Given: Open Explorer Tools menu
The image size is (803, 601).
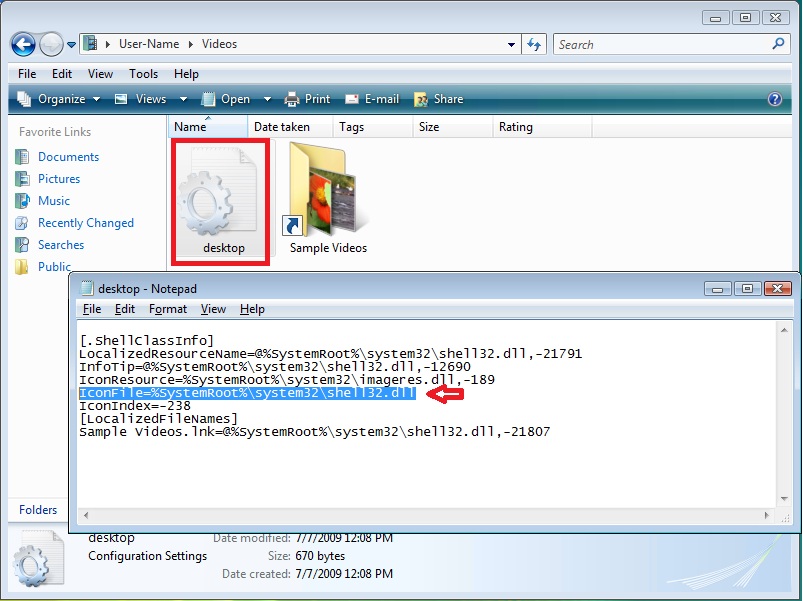Looking at the screenshot, I should [143, 74].
